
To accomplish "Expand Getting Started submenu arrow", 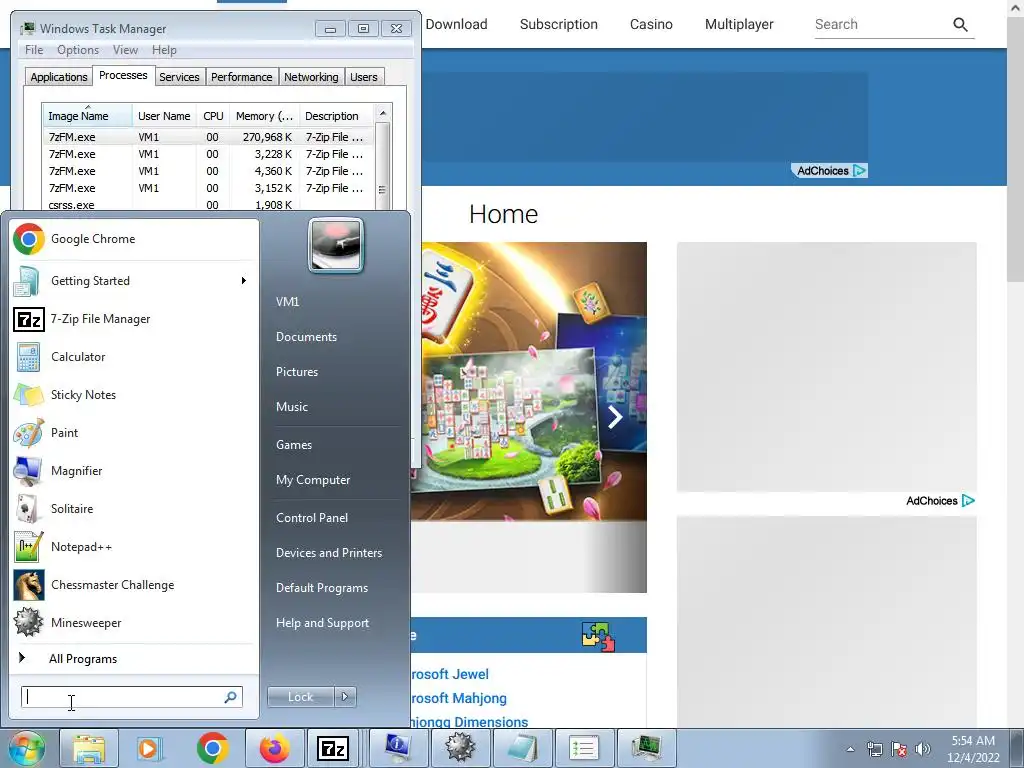I will 244,281.
